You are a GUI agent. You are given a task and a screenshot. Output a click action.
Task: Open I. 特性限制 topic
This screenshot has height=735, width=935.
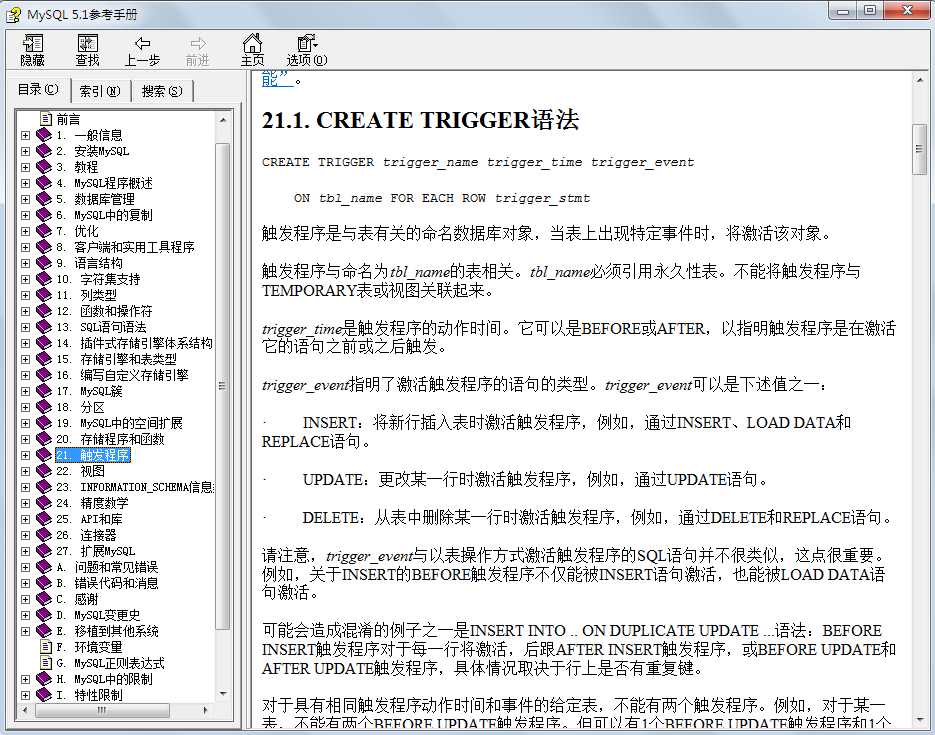tap(89, 695)
